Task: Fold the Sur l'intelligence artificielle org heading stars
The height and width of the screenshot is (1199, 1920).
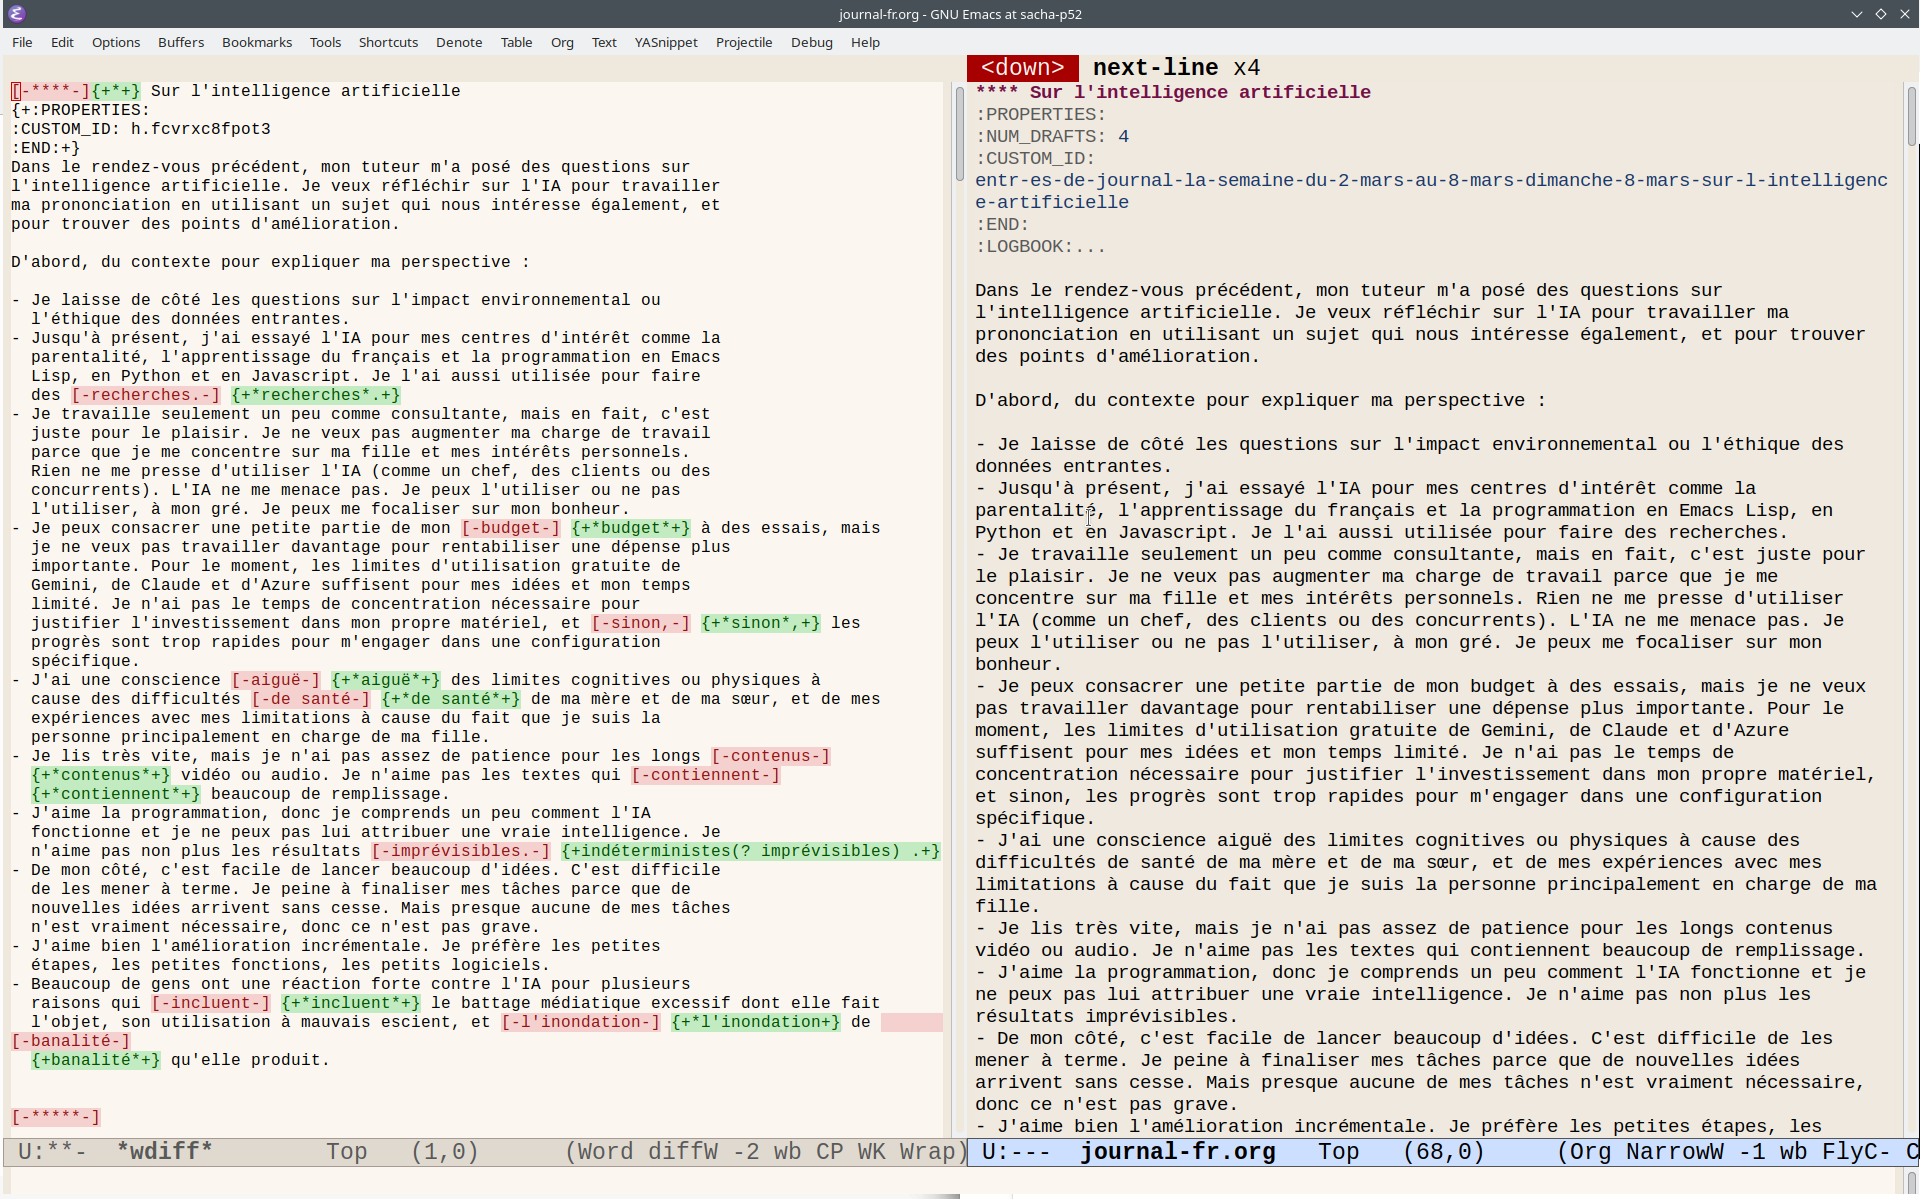Action: (997, 92)
